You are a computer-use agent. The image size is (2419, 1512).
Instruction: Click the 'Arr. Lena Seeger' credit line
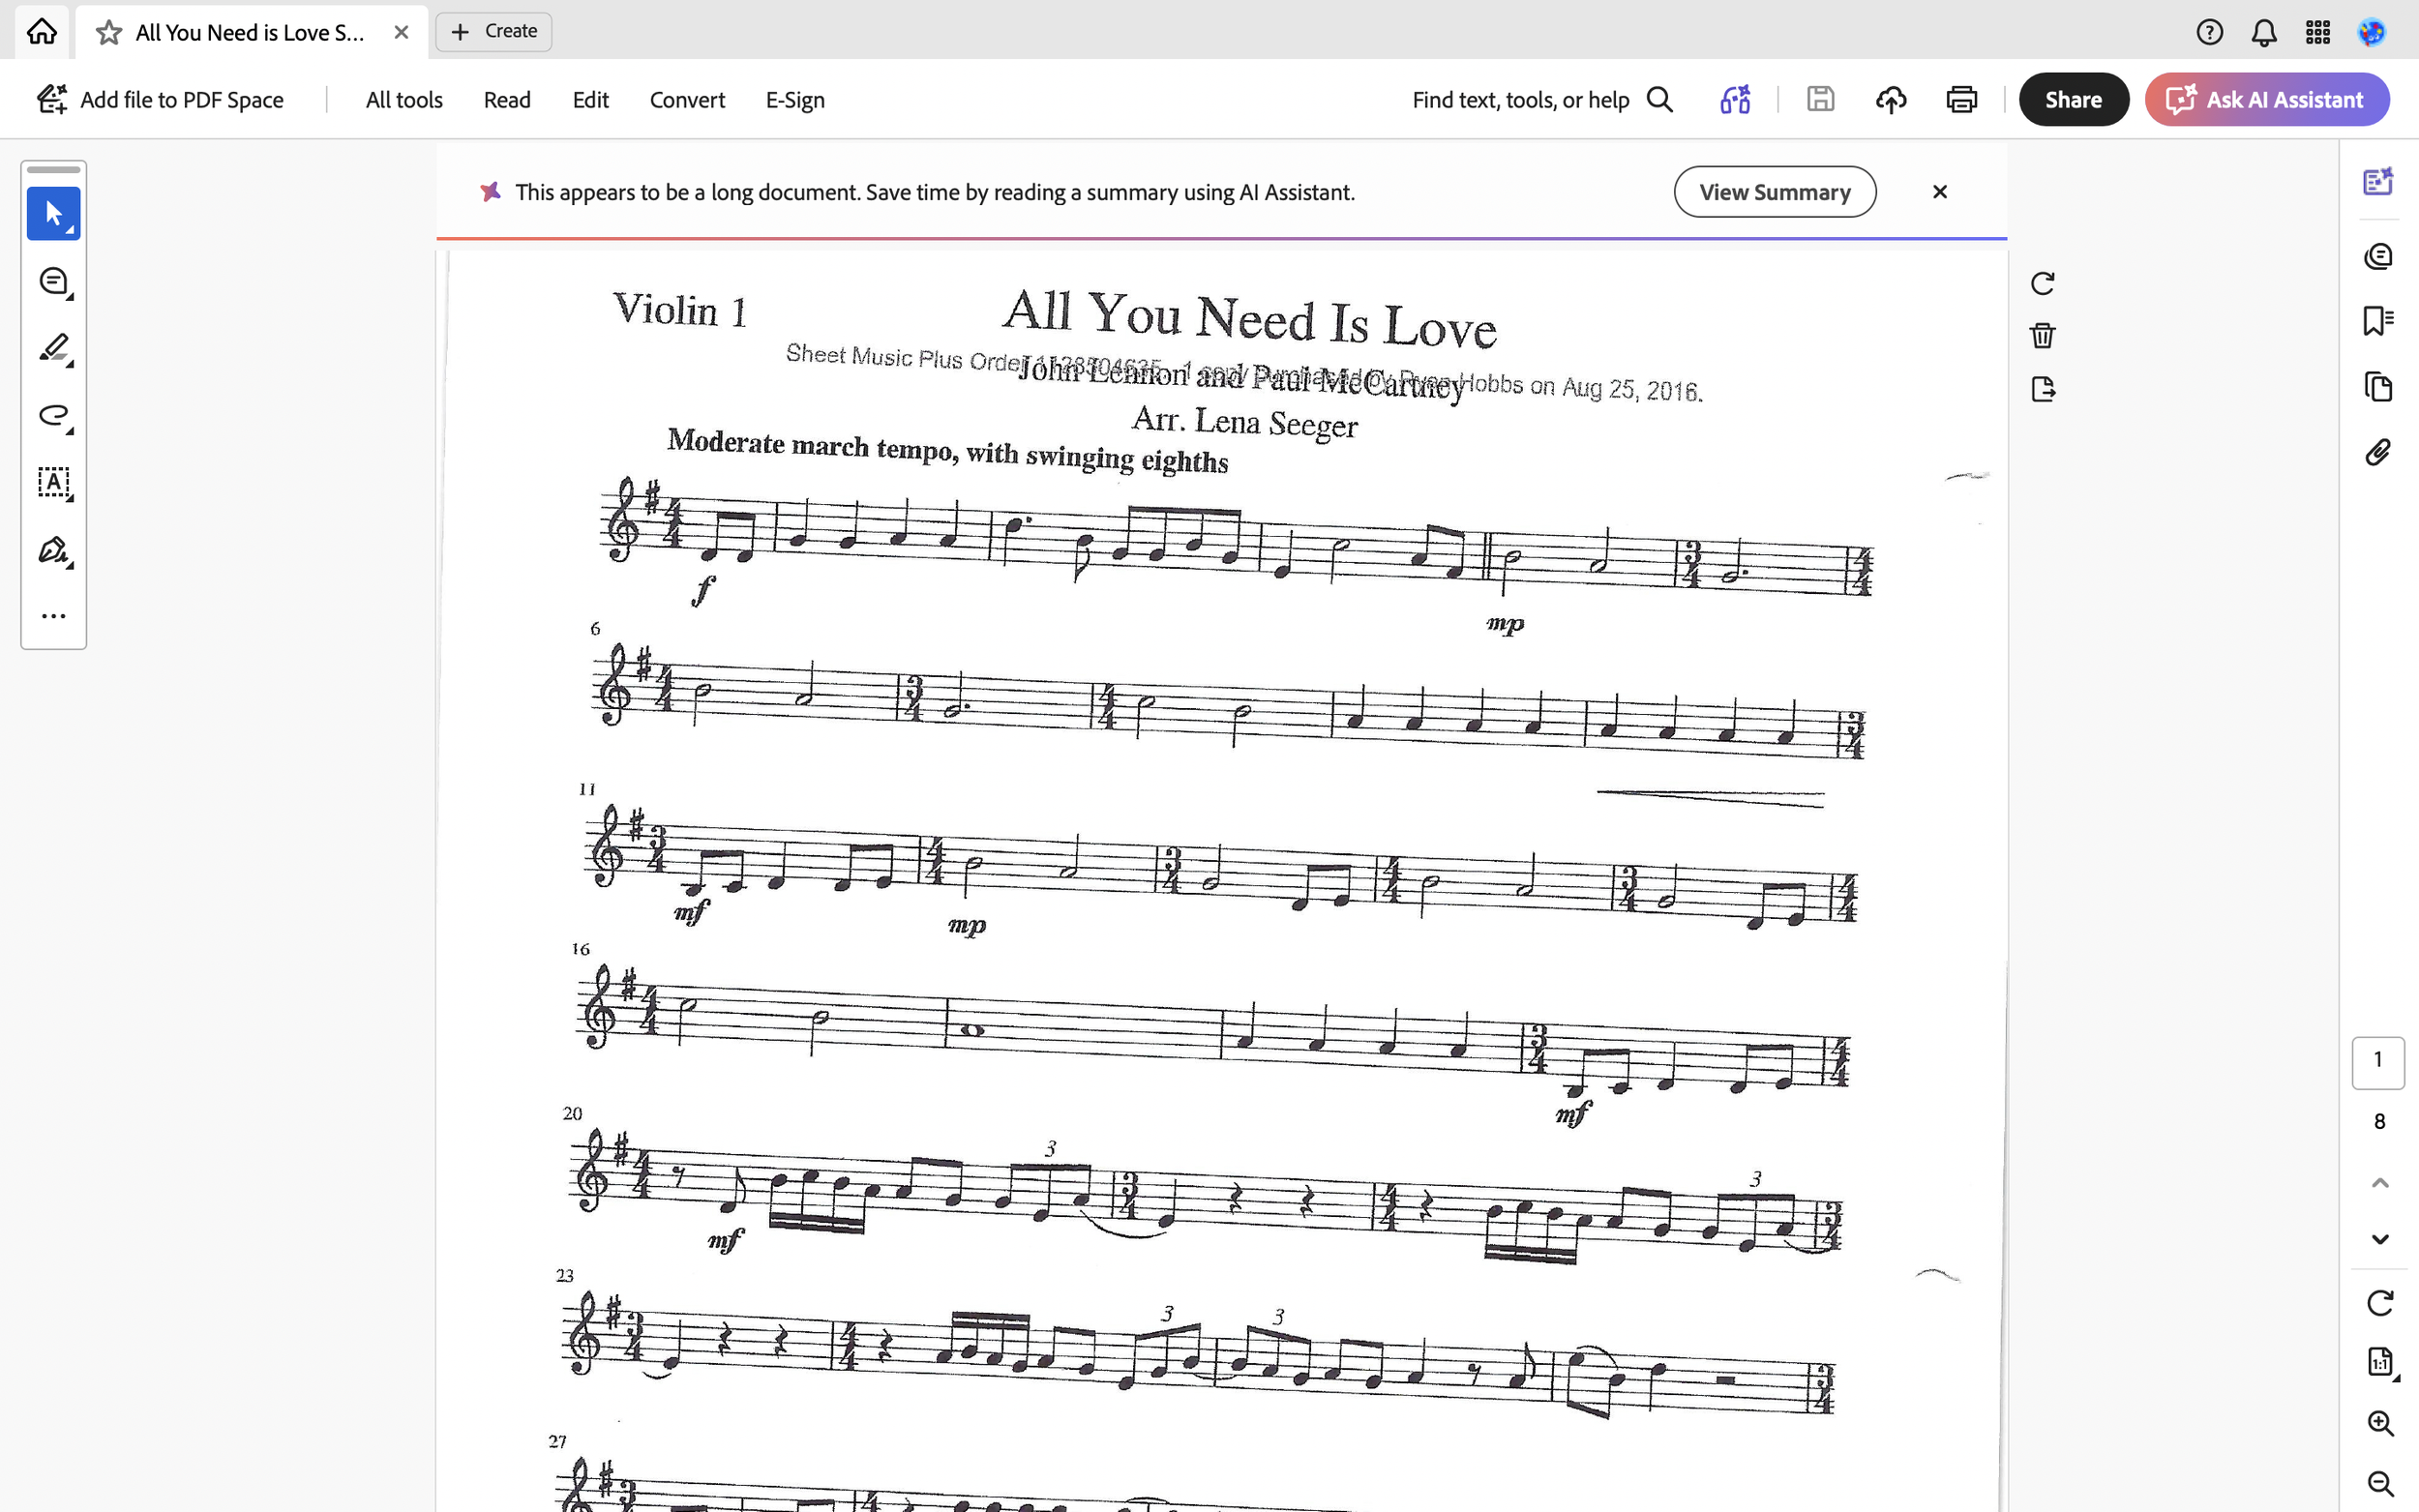[1245, 421]
